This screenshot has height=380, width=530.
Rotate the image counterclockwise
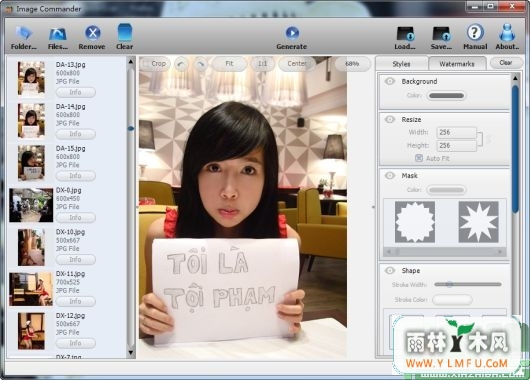pyautogui.click(x=182, y=64)
